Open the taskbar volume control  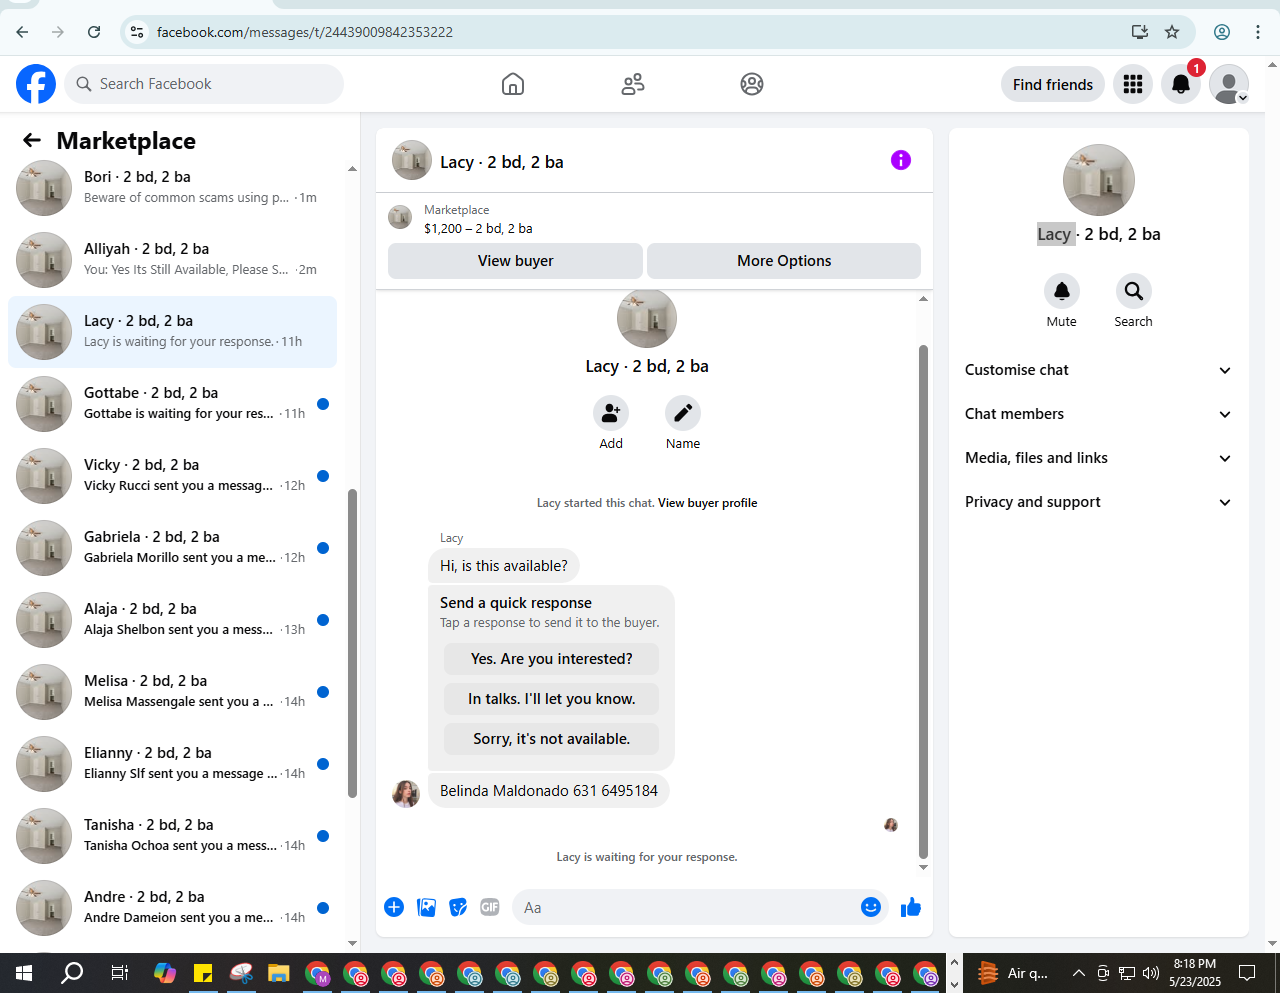pyautogui.click(x=1151, y=972)
